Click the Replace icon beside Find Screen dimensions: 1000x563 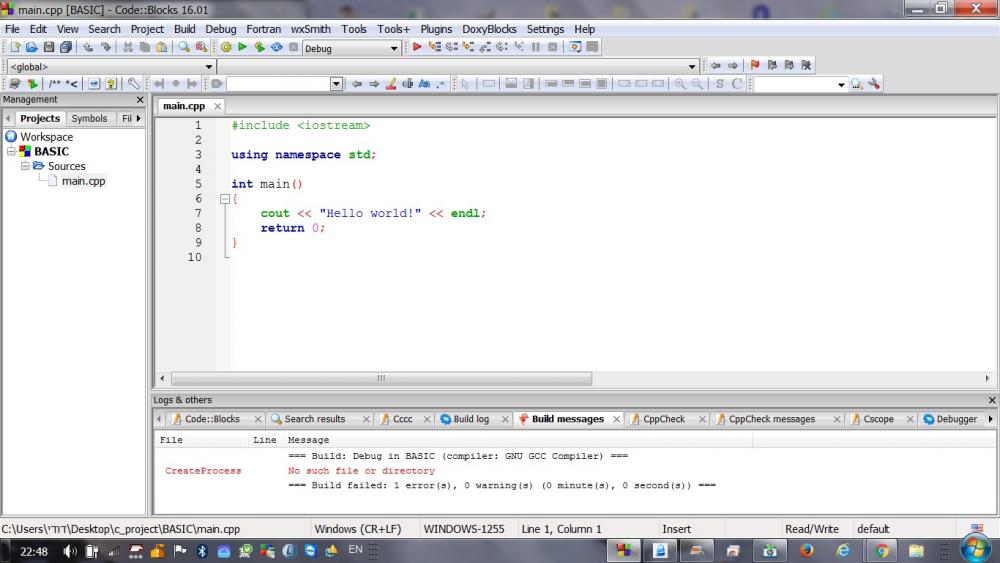click(x=201, y=47)
